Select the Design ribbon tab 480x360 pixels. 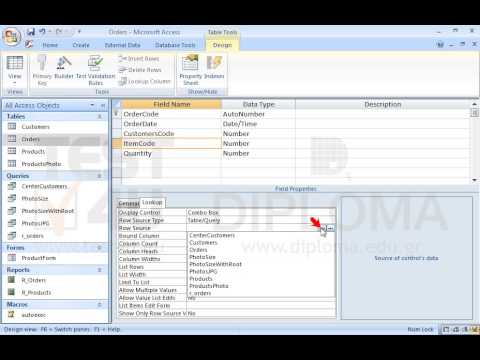[x=222, y=45]
